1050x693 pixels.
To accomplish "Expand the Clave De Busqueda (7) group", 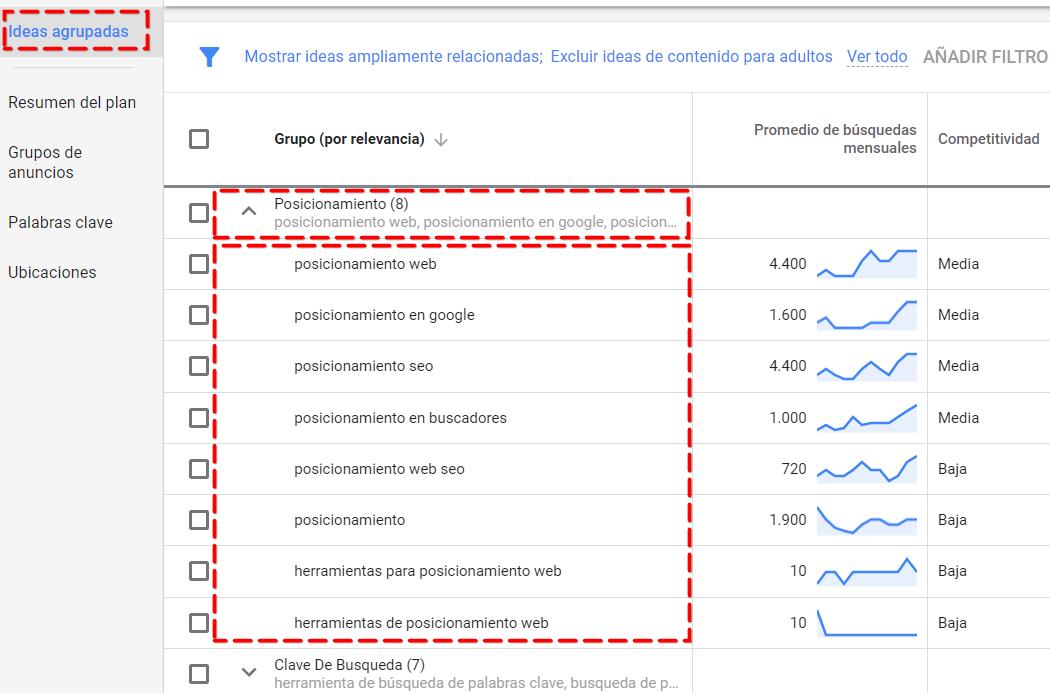I will tap(250, 673).
